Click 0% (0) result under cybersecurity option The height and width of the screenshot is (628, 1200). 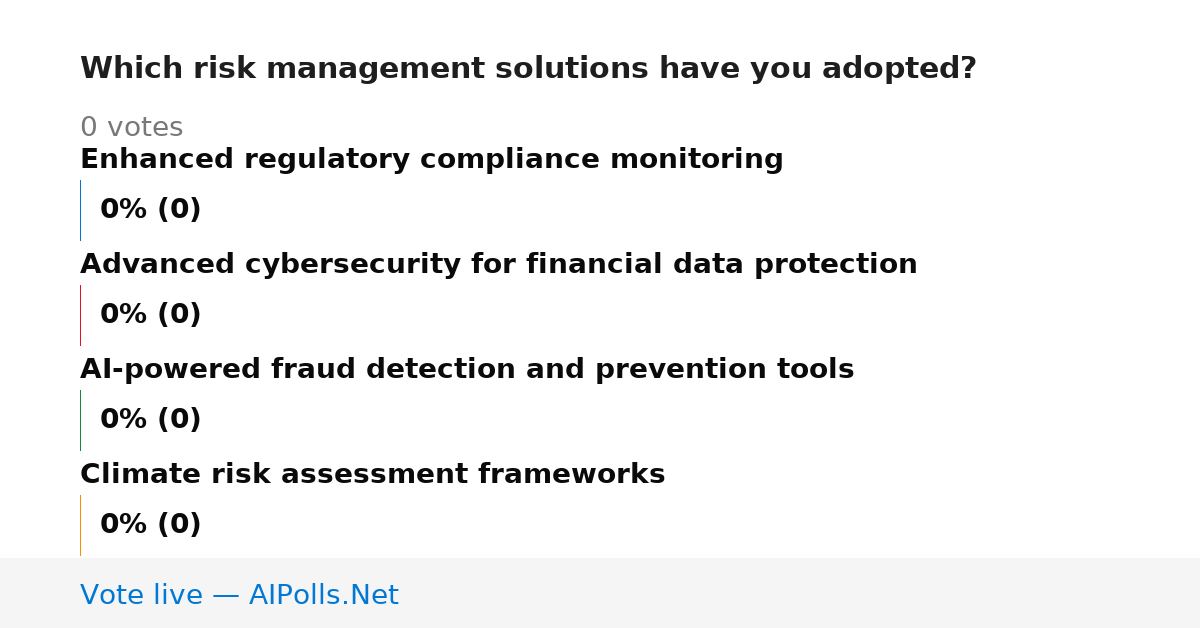click(151, 315)
